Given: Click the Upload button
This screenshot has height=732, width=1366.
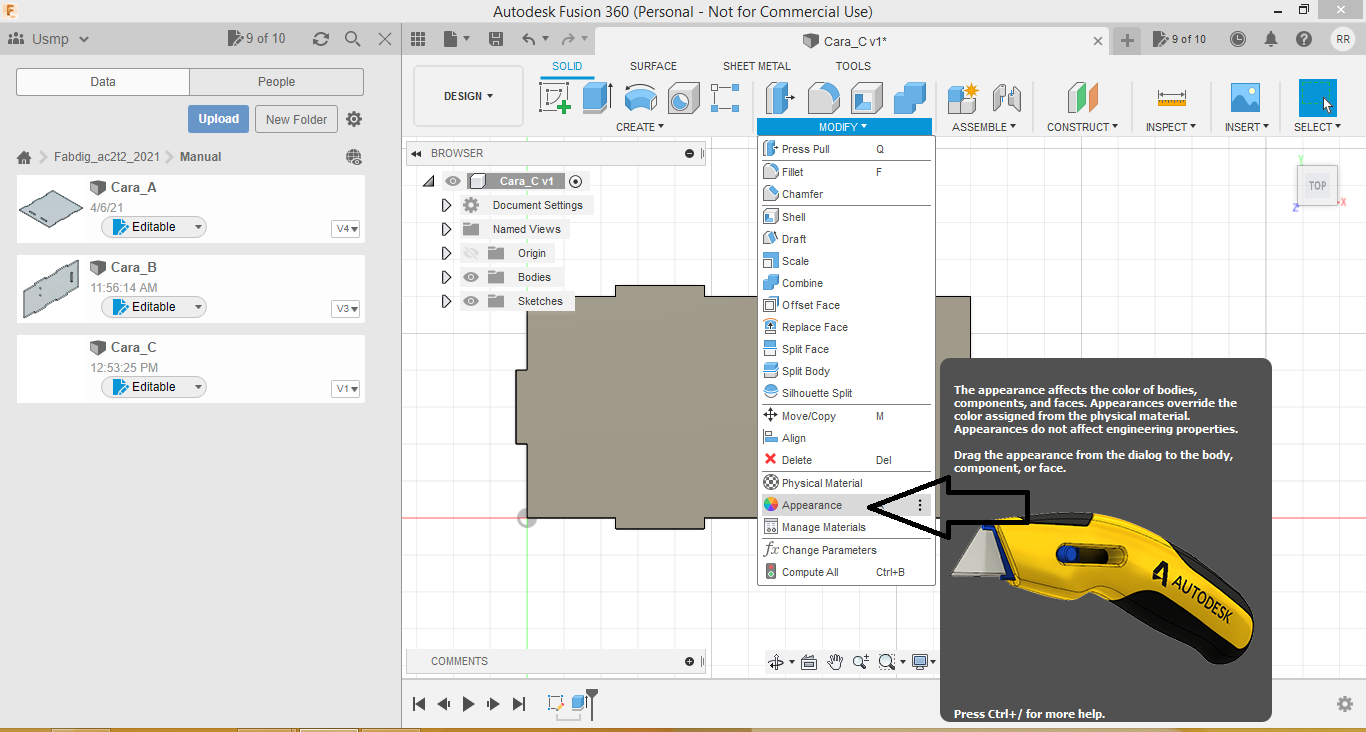Looking at the screenshot, I should pos(218,119).
